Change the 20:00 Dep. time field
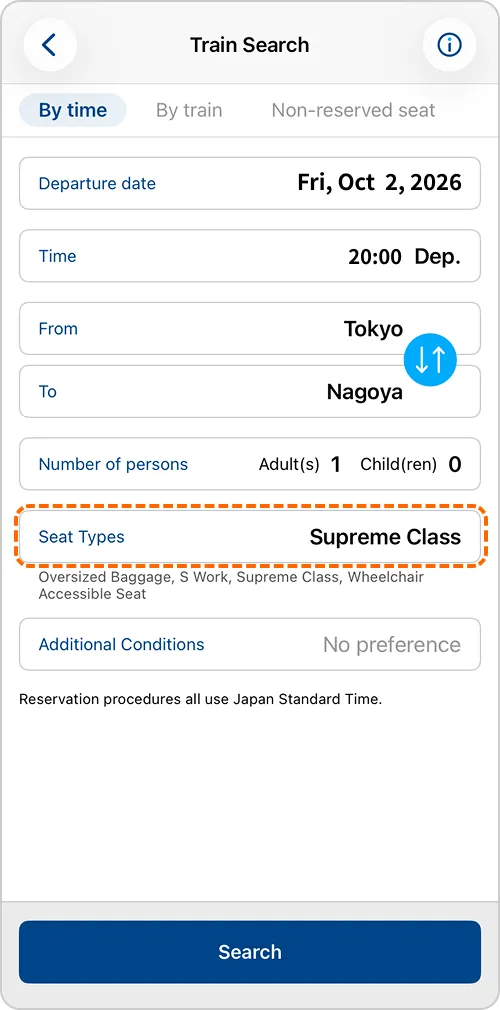The height and width of the screenshot is (1010, 500). point(250,256)
